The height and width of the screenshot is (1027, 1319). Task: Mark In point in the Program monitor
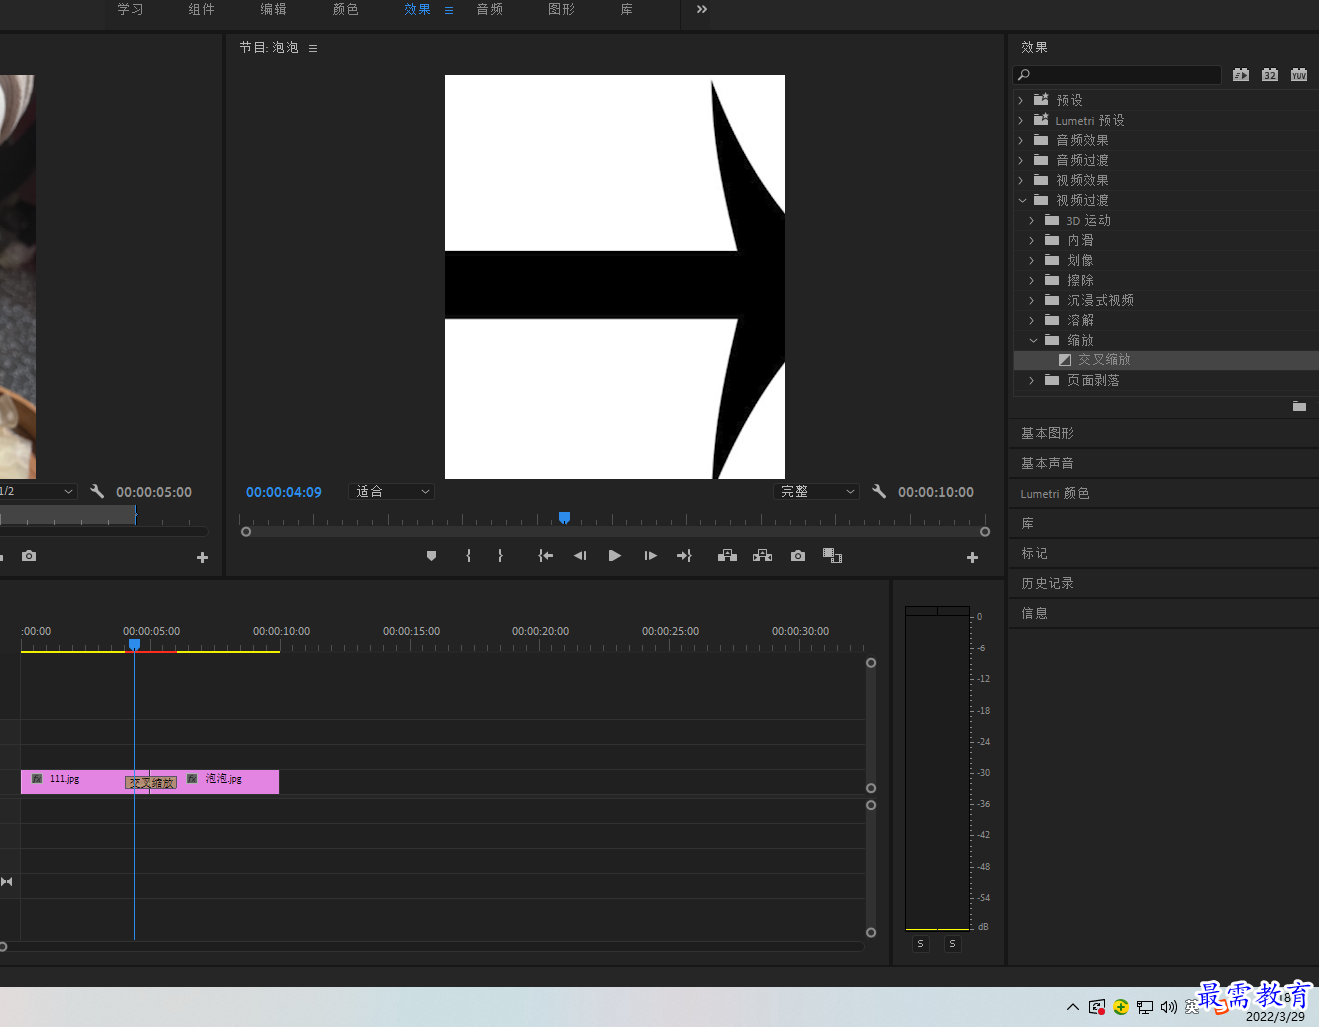coord(468,556)
